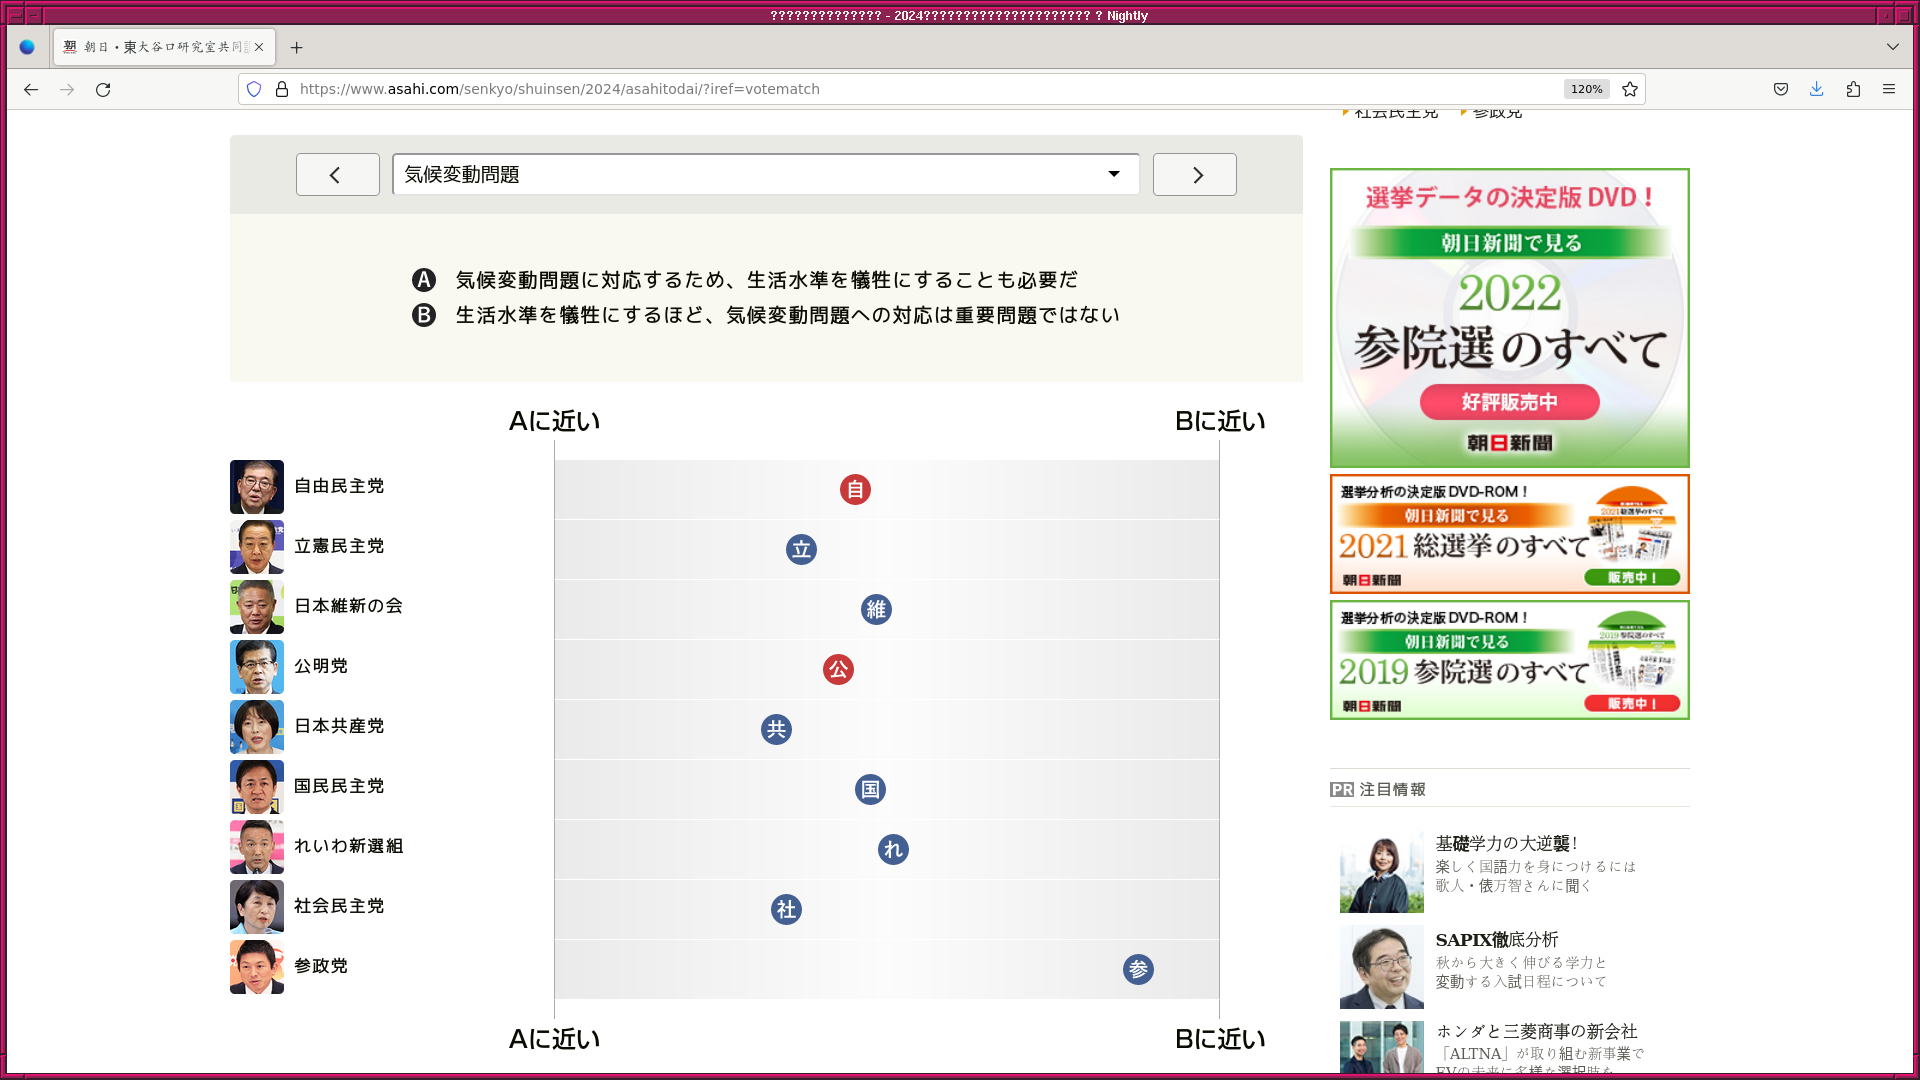Select the 朝日・東大谷口研究室 tab

(x=164, y=47)
